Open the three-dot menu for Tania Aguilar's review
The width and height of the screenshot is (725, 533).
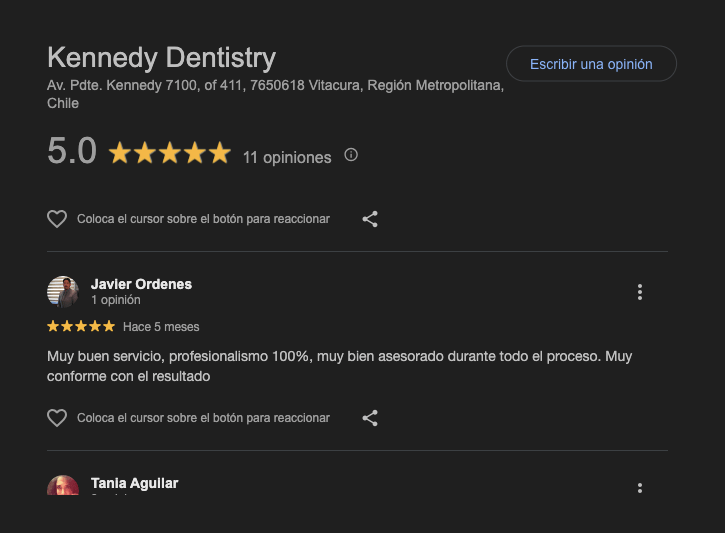(x=640, y=488)
